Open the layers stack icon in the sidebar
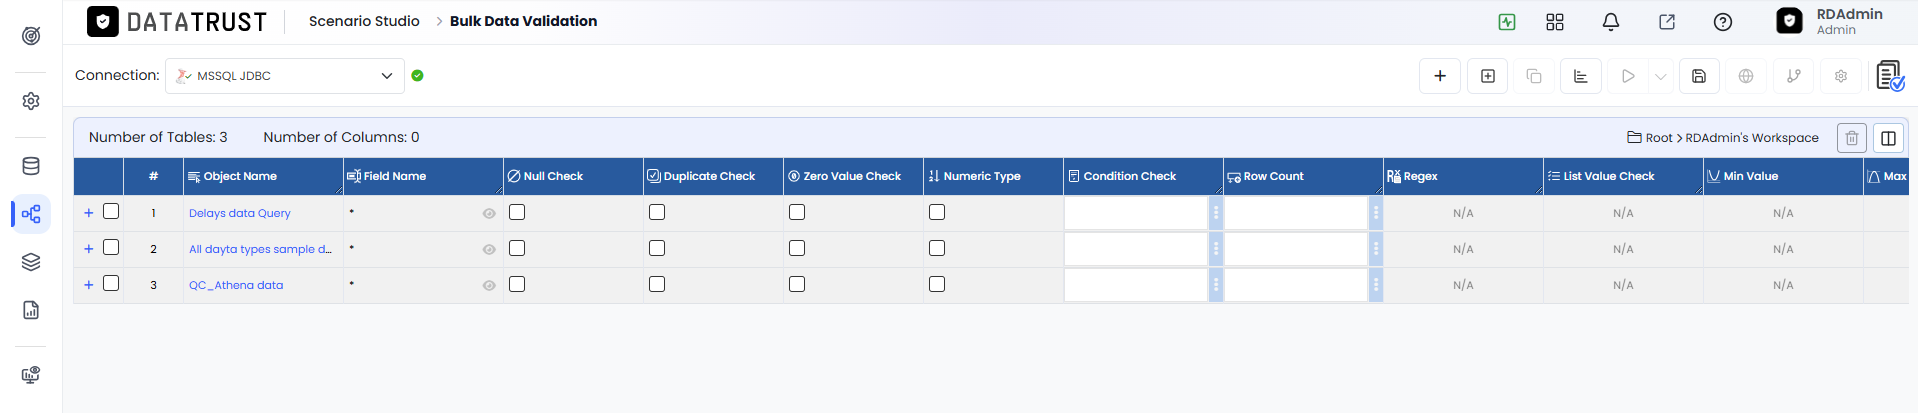Image resolution: width=1918 pixels, height=413 pixels. click(x=31, y=262)
